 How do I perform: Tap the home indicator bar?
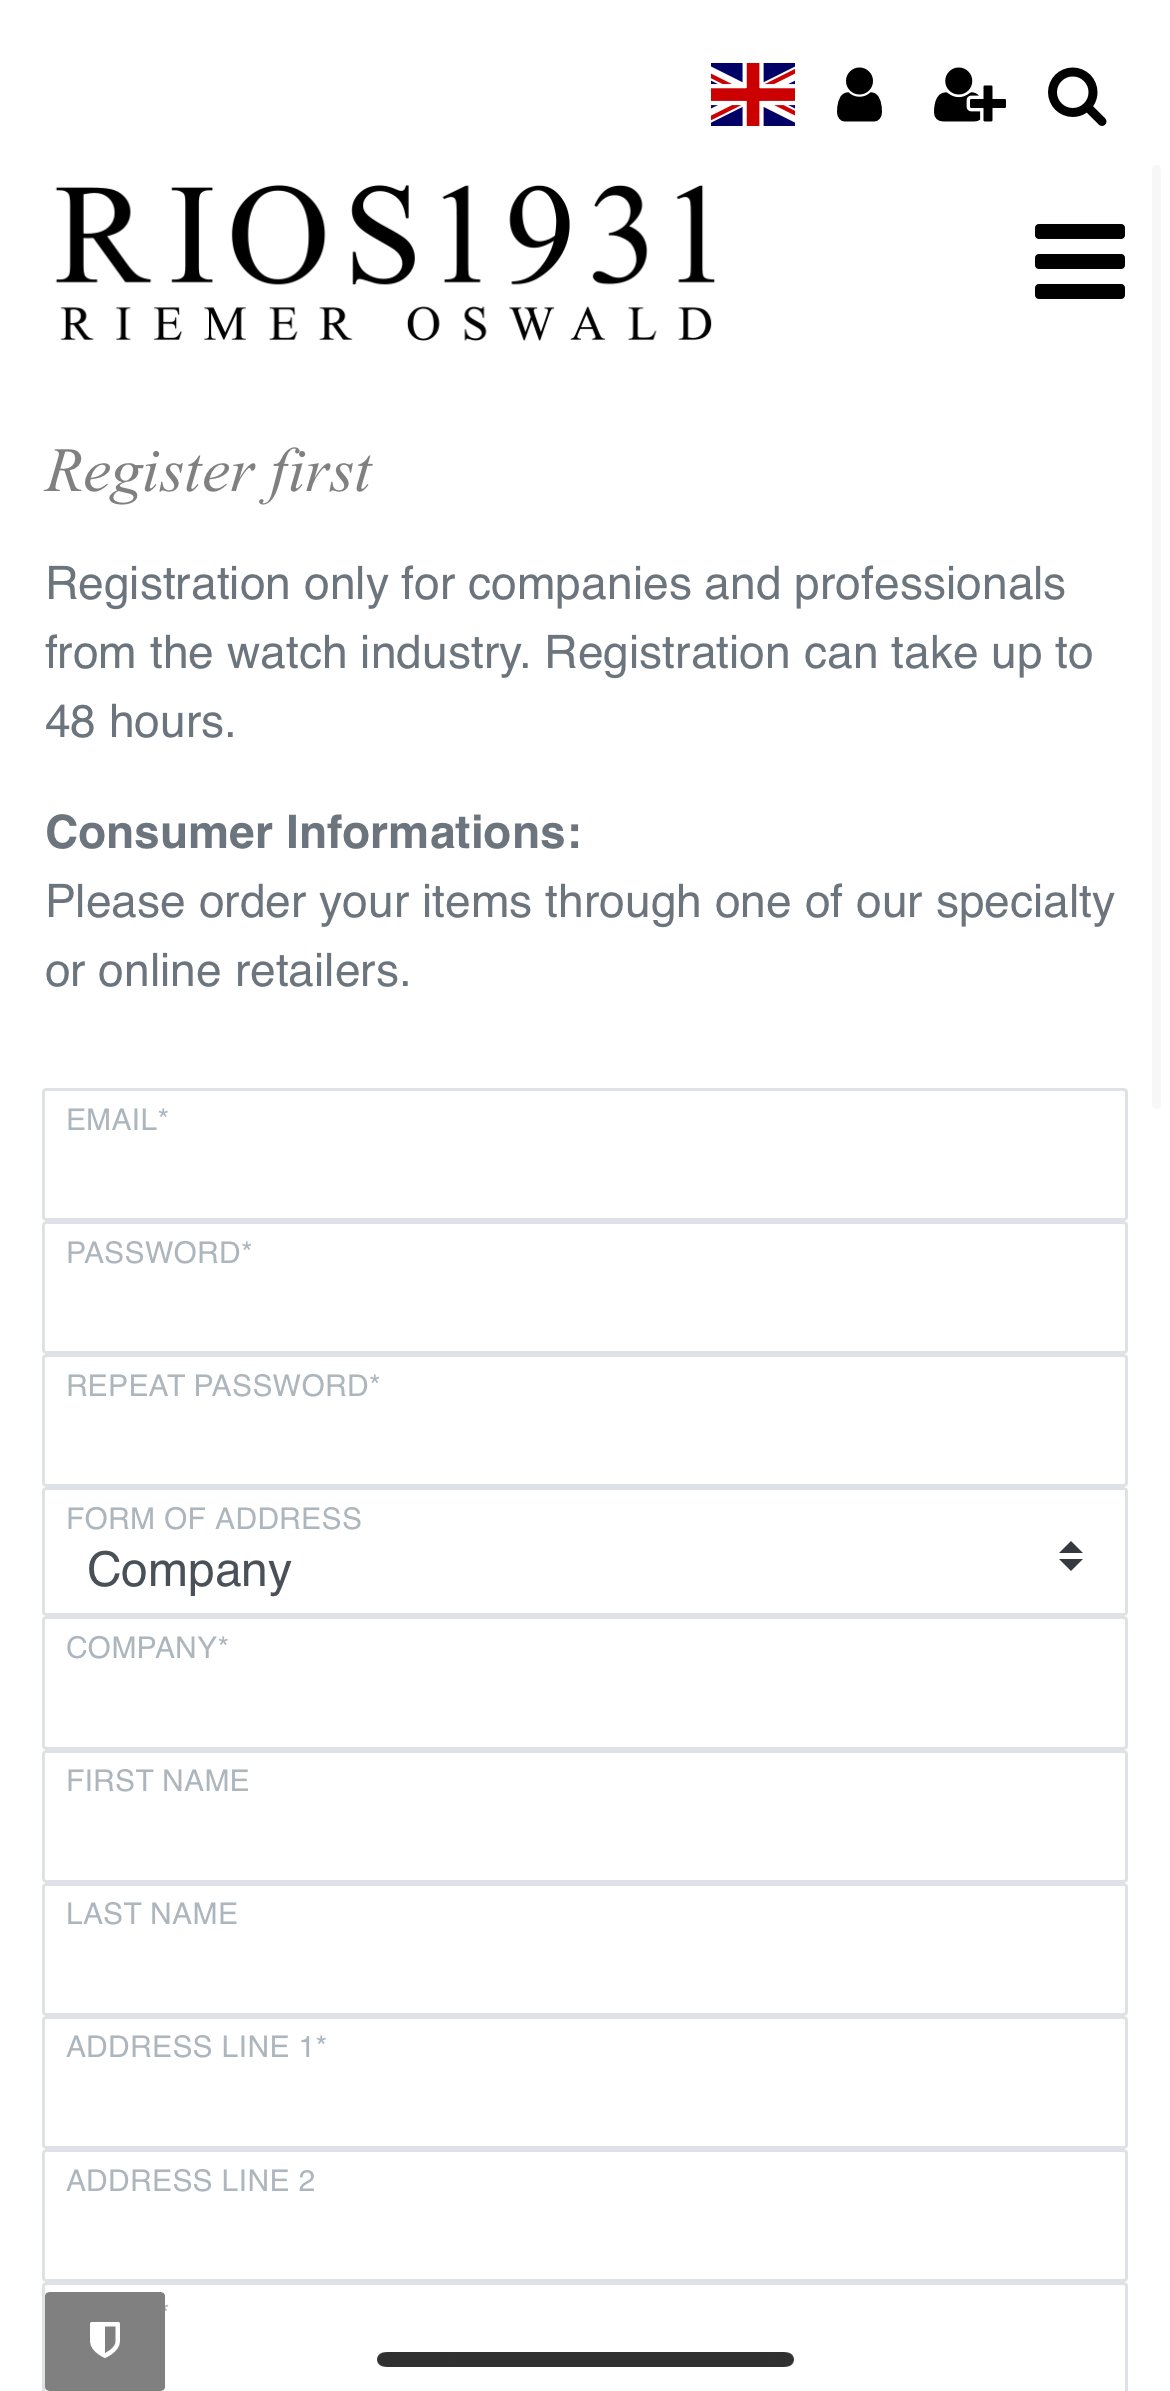click(x=585, y=2359)
